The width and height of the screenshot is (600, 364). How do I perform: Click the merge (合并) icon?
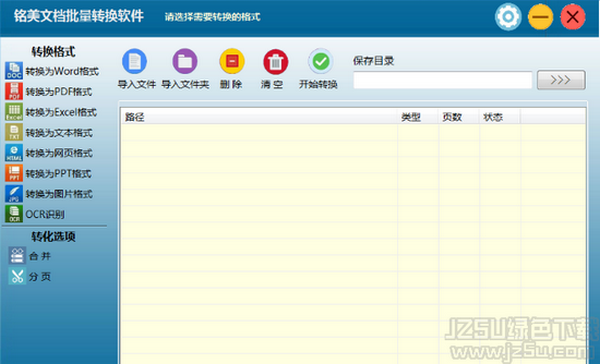[x=17, y=256]
